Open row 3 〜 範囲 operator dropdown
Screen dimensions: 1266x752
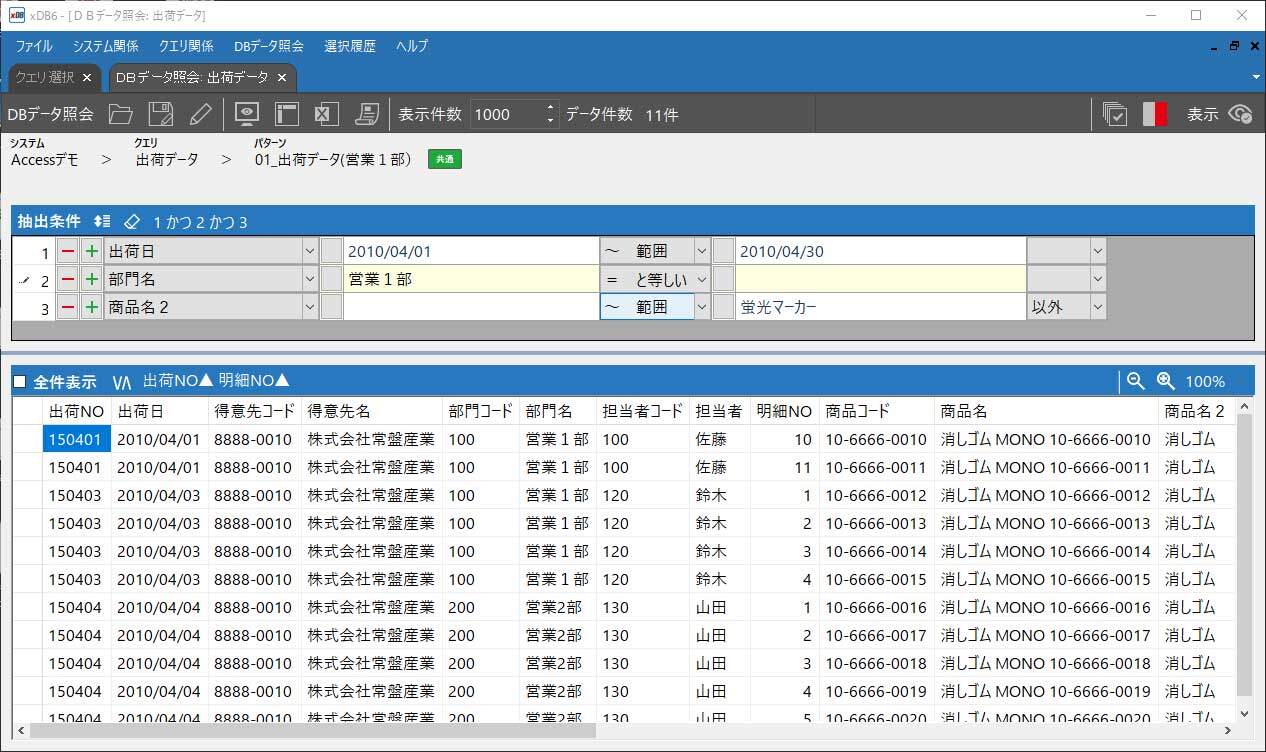[701, 307]
